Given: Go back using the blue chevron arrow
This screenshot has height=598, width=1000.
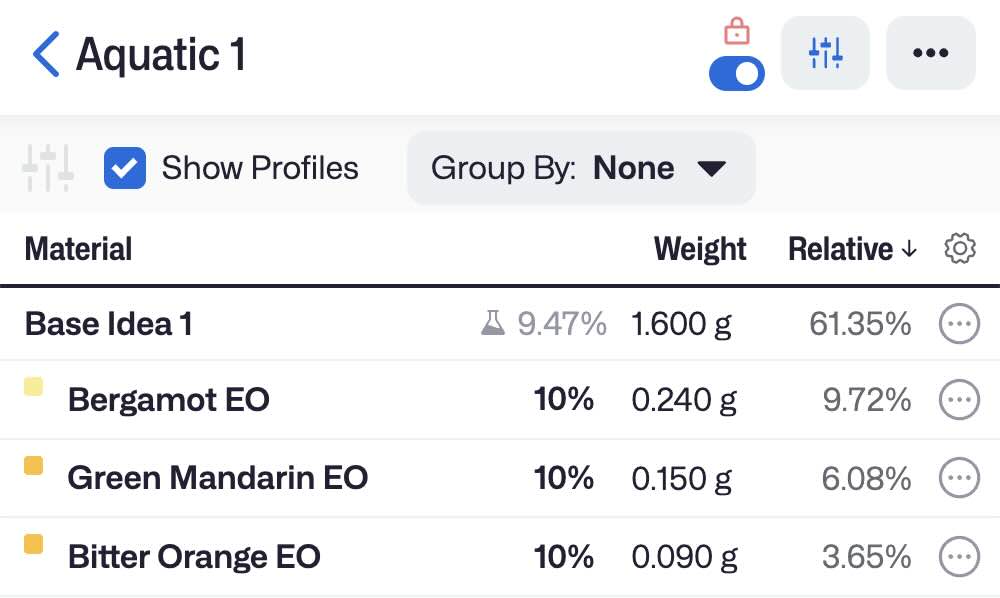Looking at the screenshot, I should (x=46, y=54).
